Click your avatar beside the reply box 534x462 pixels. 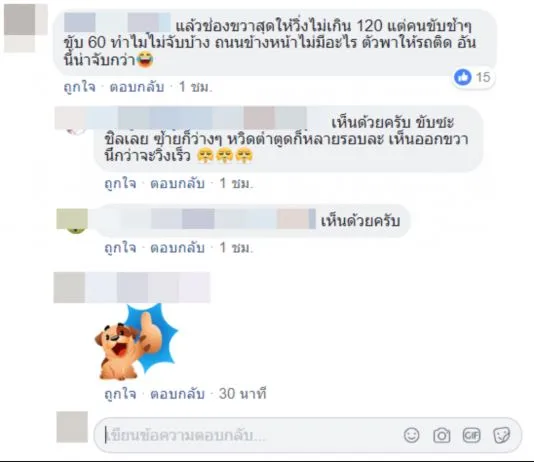72,427
